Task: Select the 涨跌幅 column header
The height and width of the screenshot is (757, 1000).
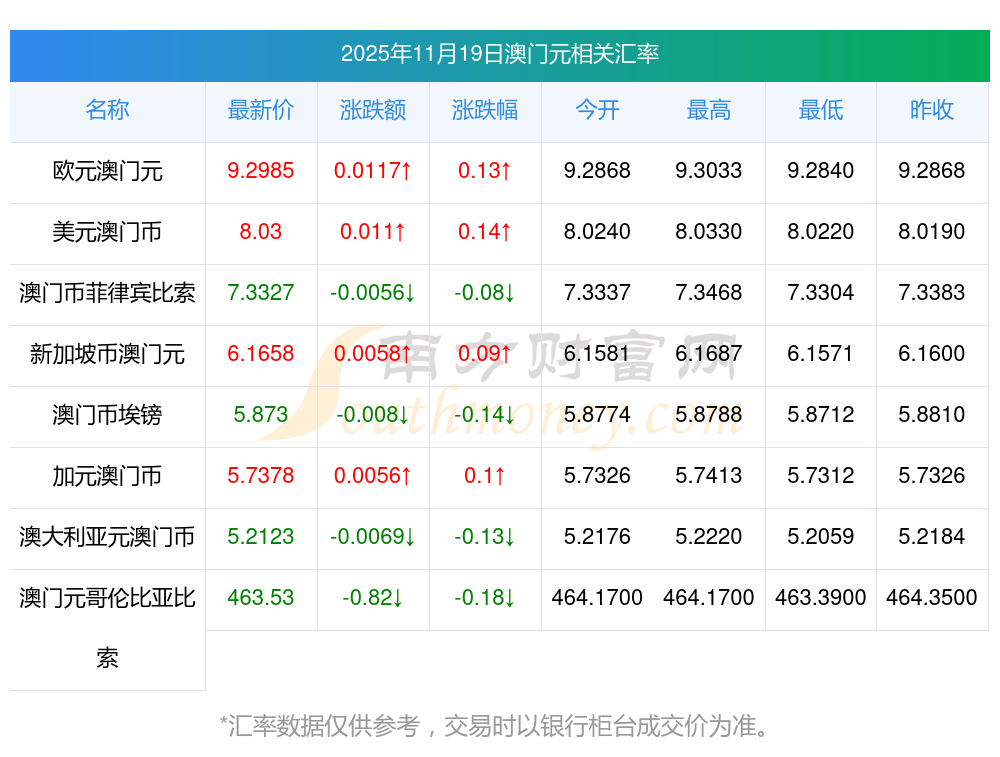Action: (485, 110)
